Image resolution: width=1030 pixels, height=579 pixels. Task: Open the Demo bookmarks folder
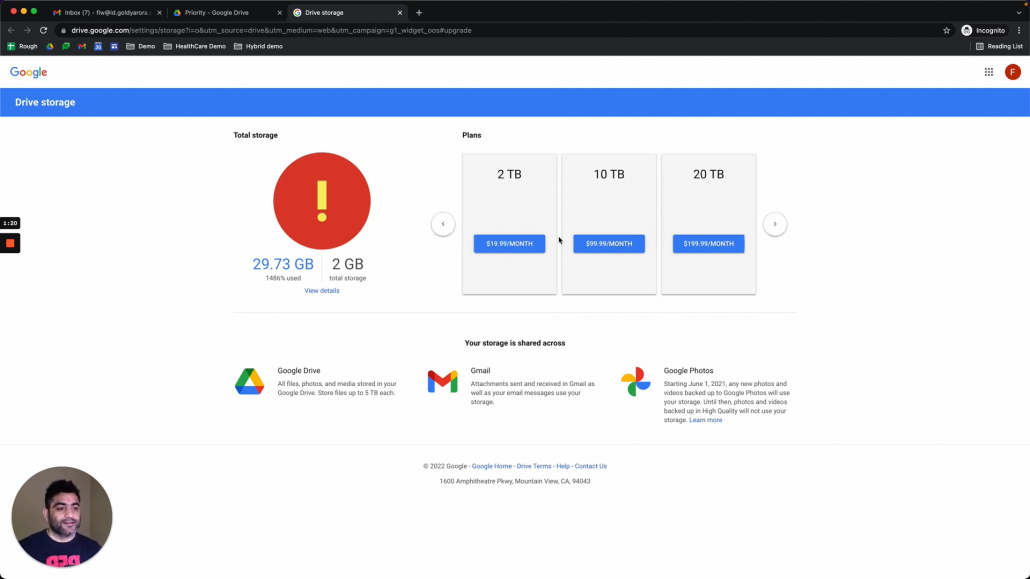click(x=141, y=47)
